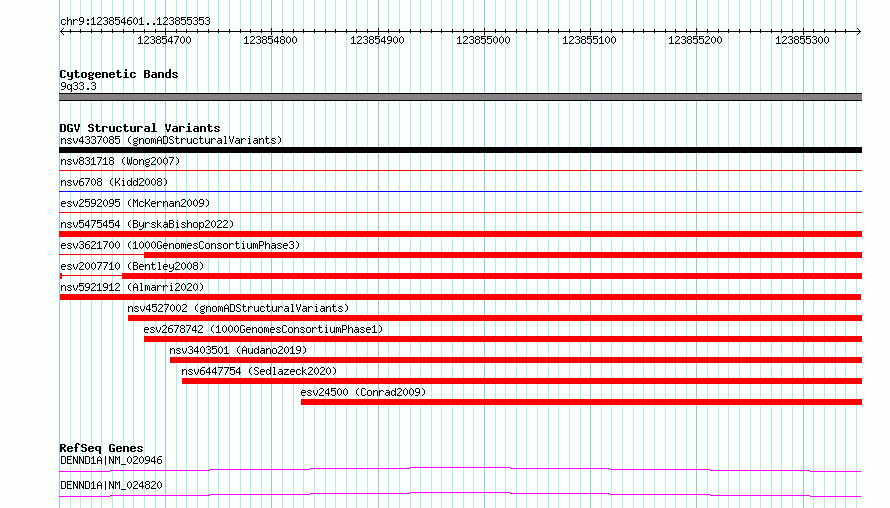Click the 123855300 ruler tick label
Image resolution: width=890 pixels, height=508 pixels.
(802, 40)
